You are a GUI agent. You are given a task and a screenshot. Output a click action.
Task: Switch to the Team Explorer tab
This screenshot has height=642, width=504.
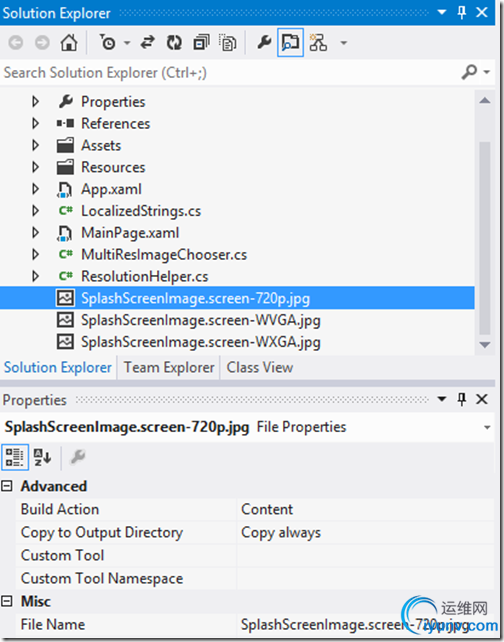(169, 367)
